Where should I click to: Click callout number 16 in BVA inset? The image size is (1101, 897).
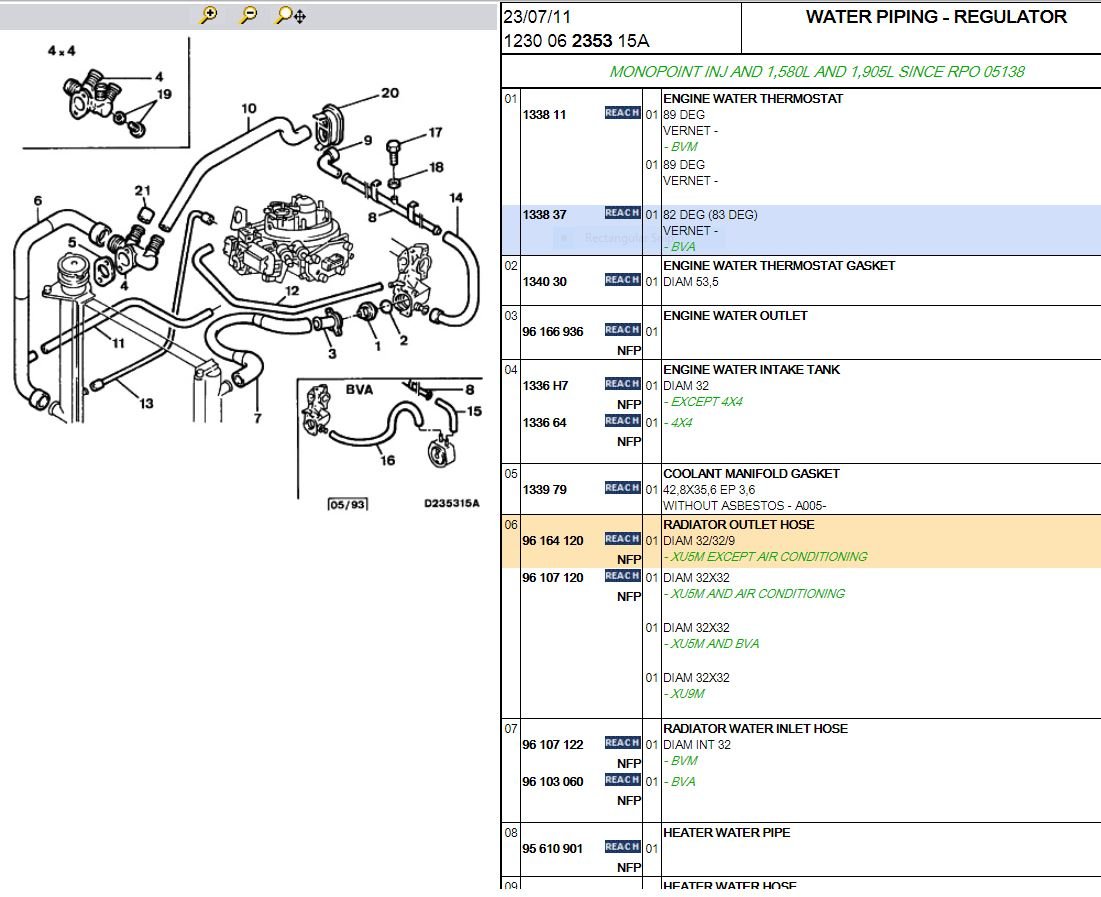(x=388, y=460)
